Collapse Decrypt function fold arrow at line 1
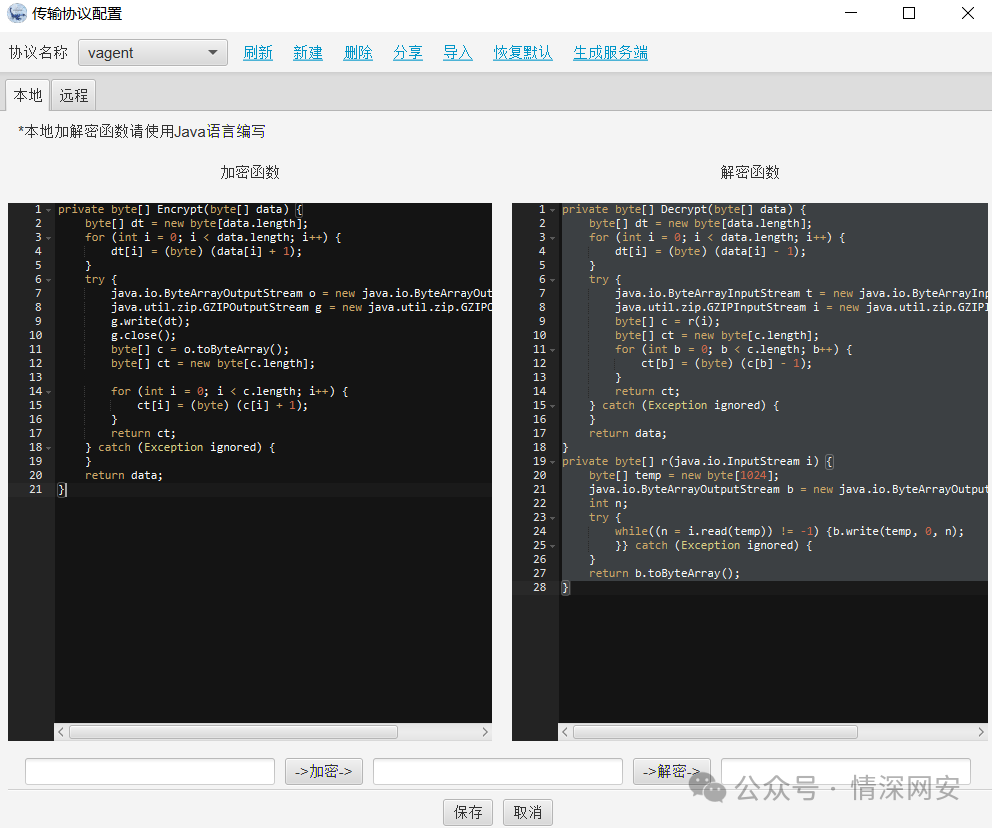This screenshot has width=992, height=828. [x=552, y=210]
